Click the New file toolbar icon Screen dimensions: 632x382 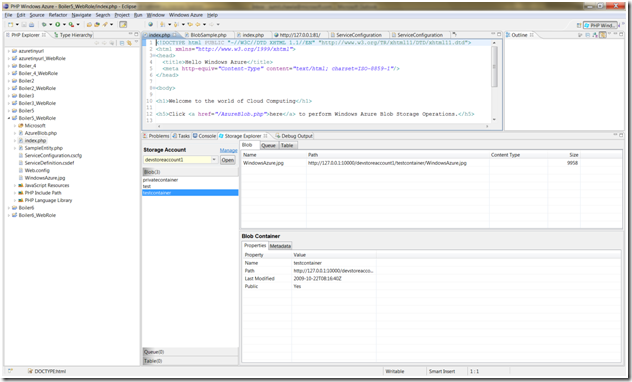(x=10, y=25)
